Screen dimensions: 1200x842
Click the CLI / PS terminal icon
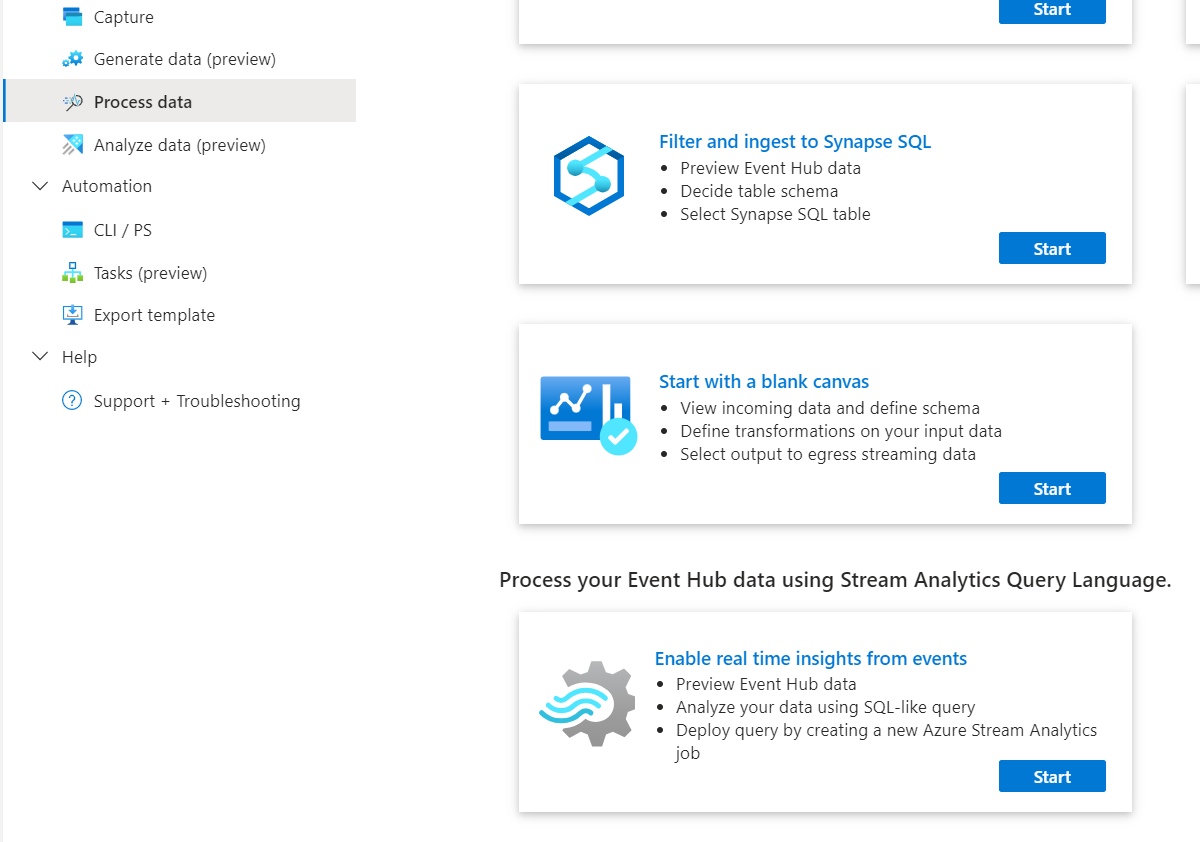click(x=72, y=230)
